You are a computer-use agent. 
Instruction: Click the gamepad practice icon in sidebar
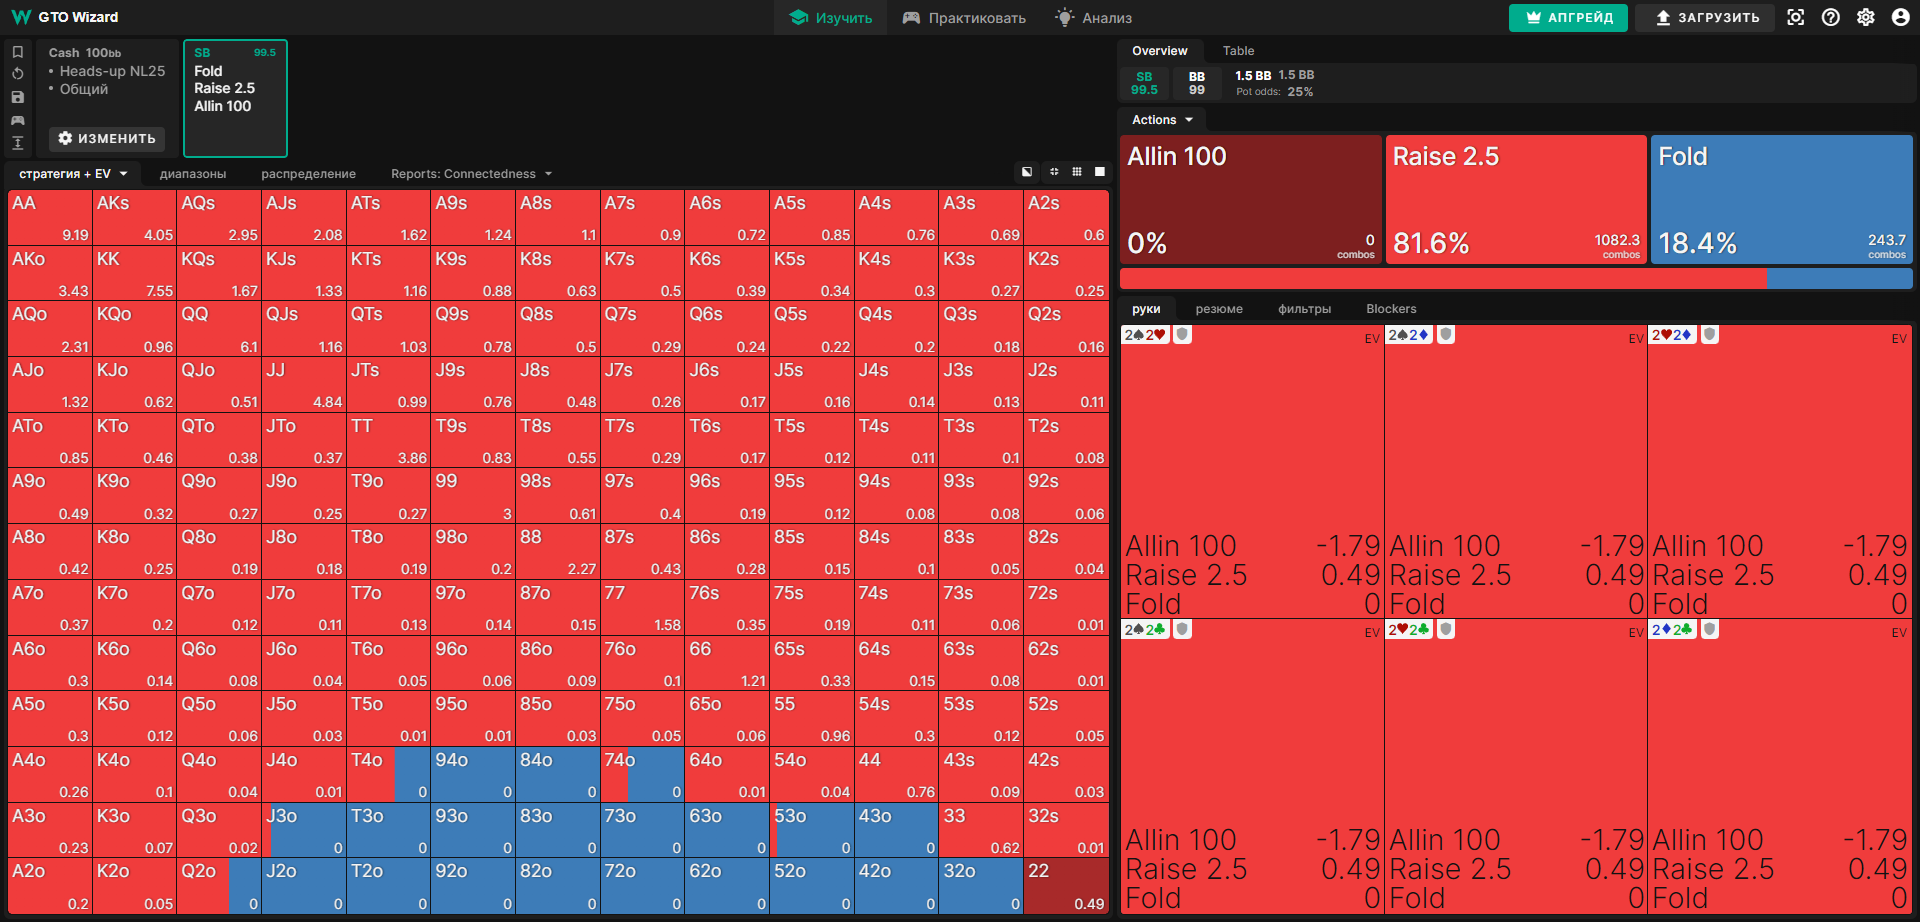point(17,120)
